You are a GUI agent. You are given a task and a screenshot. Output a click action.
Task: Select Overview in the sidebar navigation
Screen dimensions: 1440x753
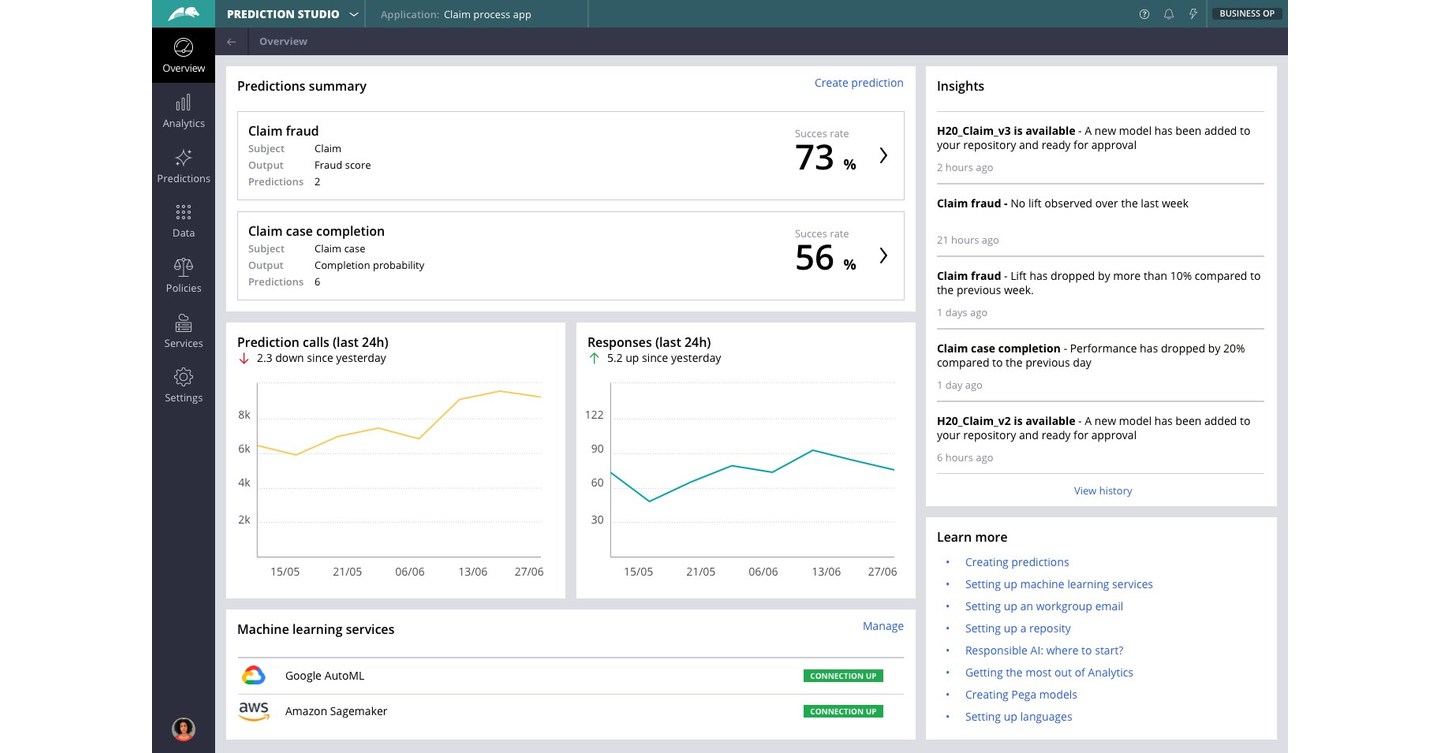183,53
